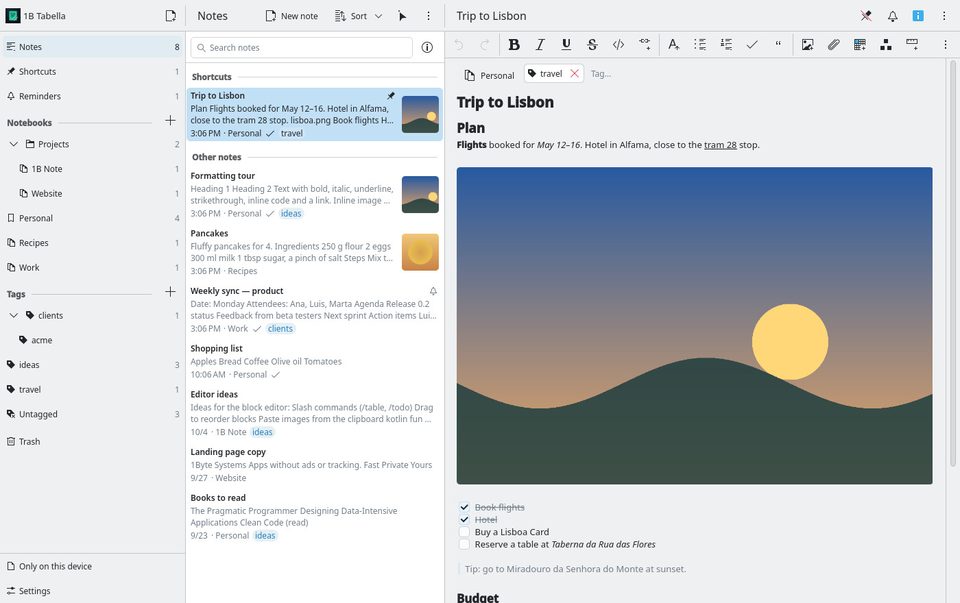The image size is (960, 603).
Task: Attach a file with paperclip icon
Action: pos(833,45)
